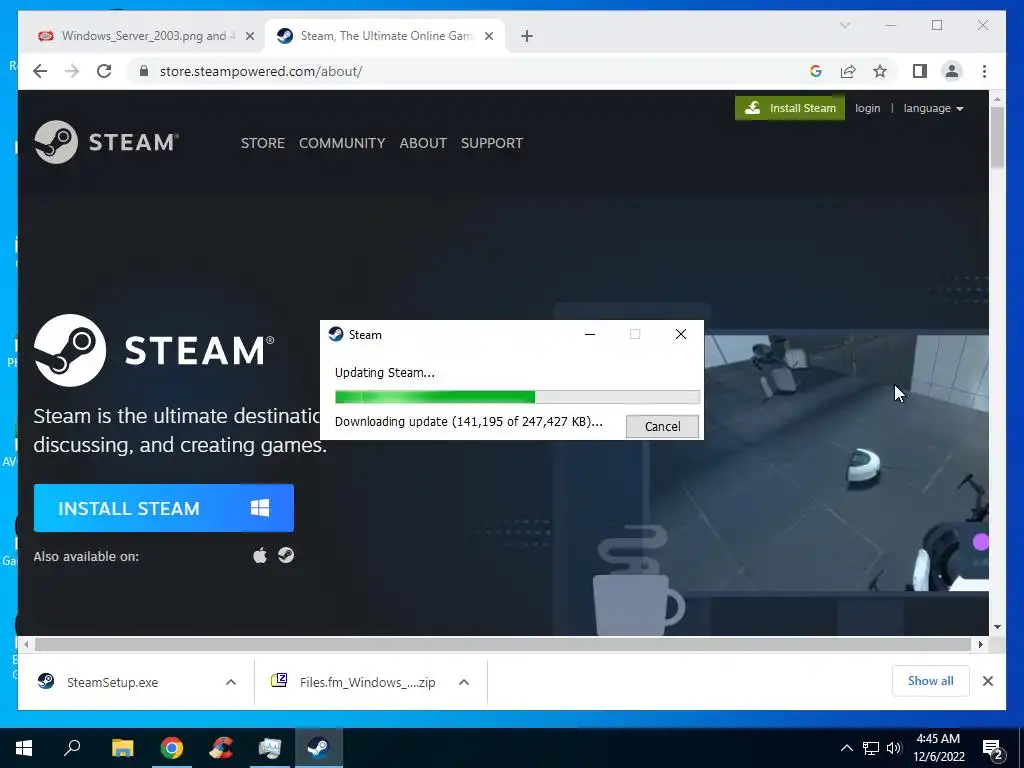Expand the language dropdown
The image size is (1024, 768).
click(x=933, y=108)
